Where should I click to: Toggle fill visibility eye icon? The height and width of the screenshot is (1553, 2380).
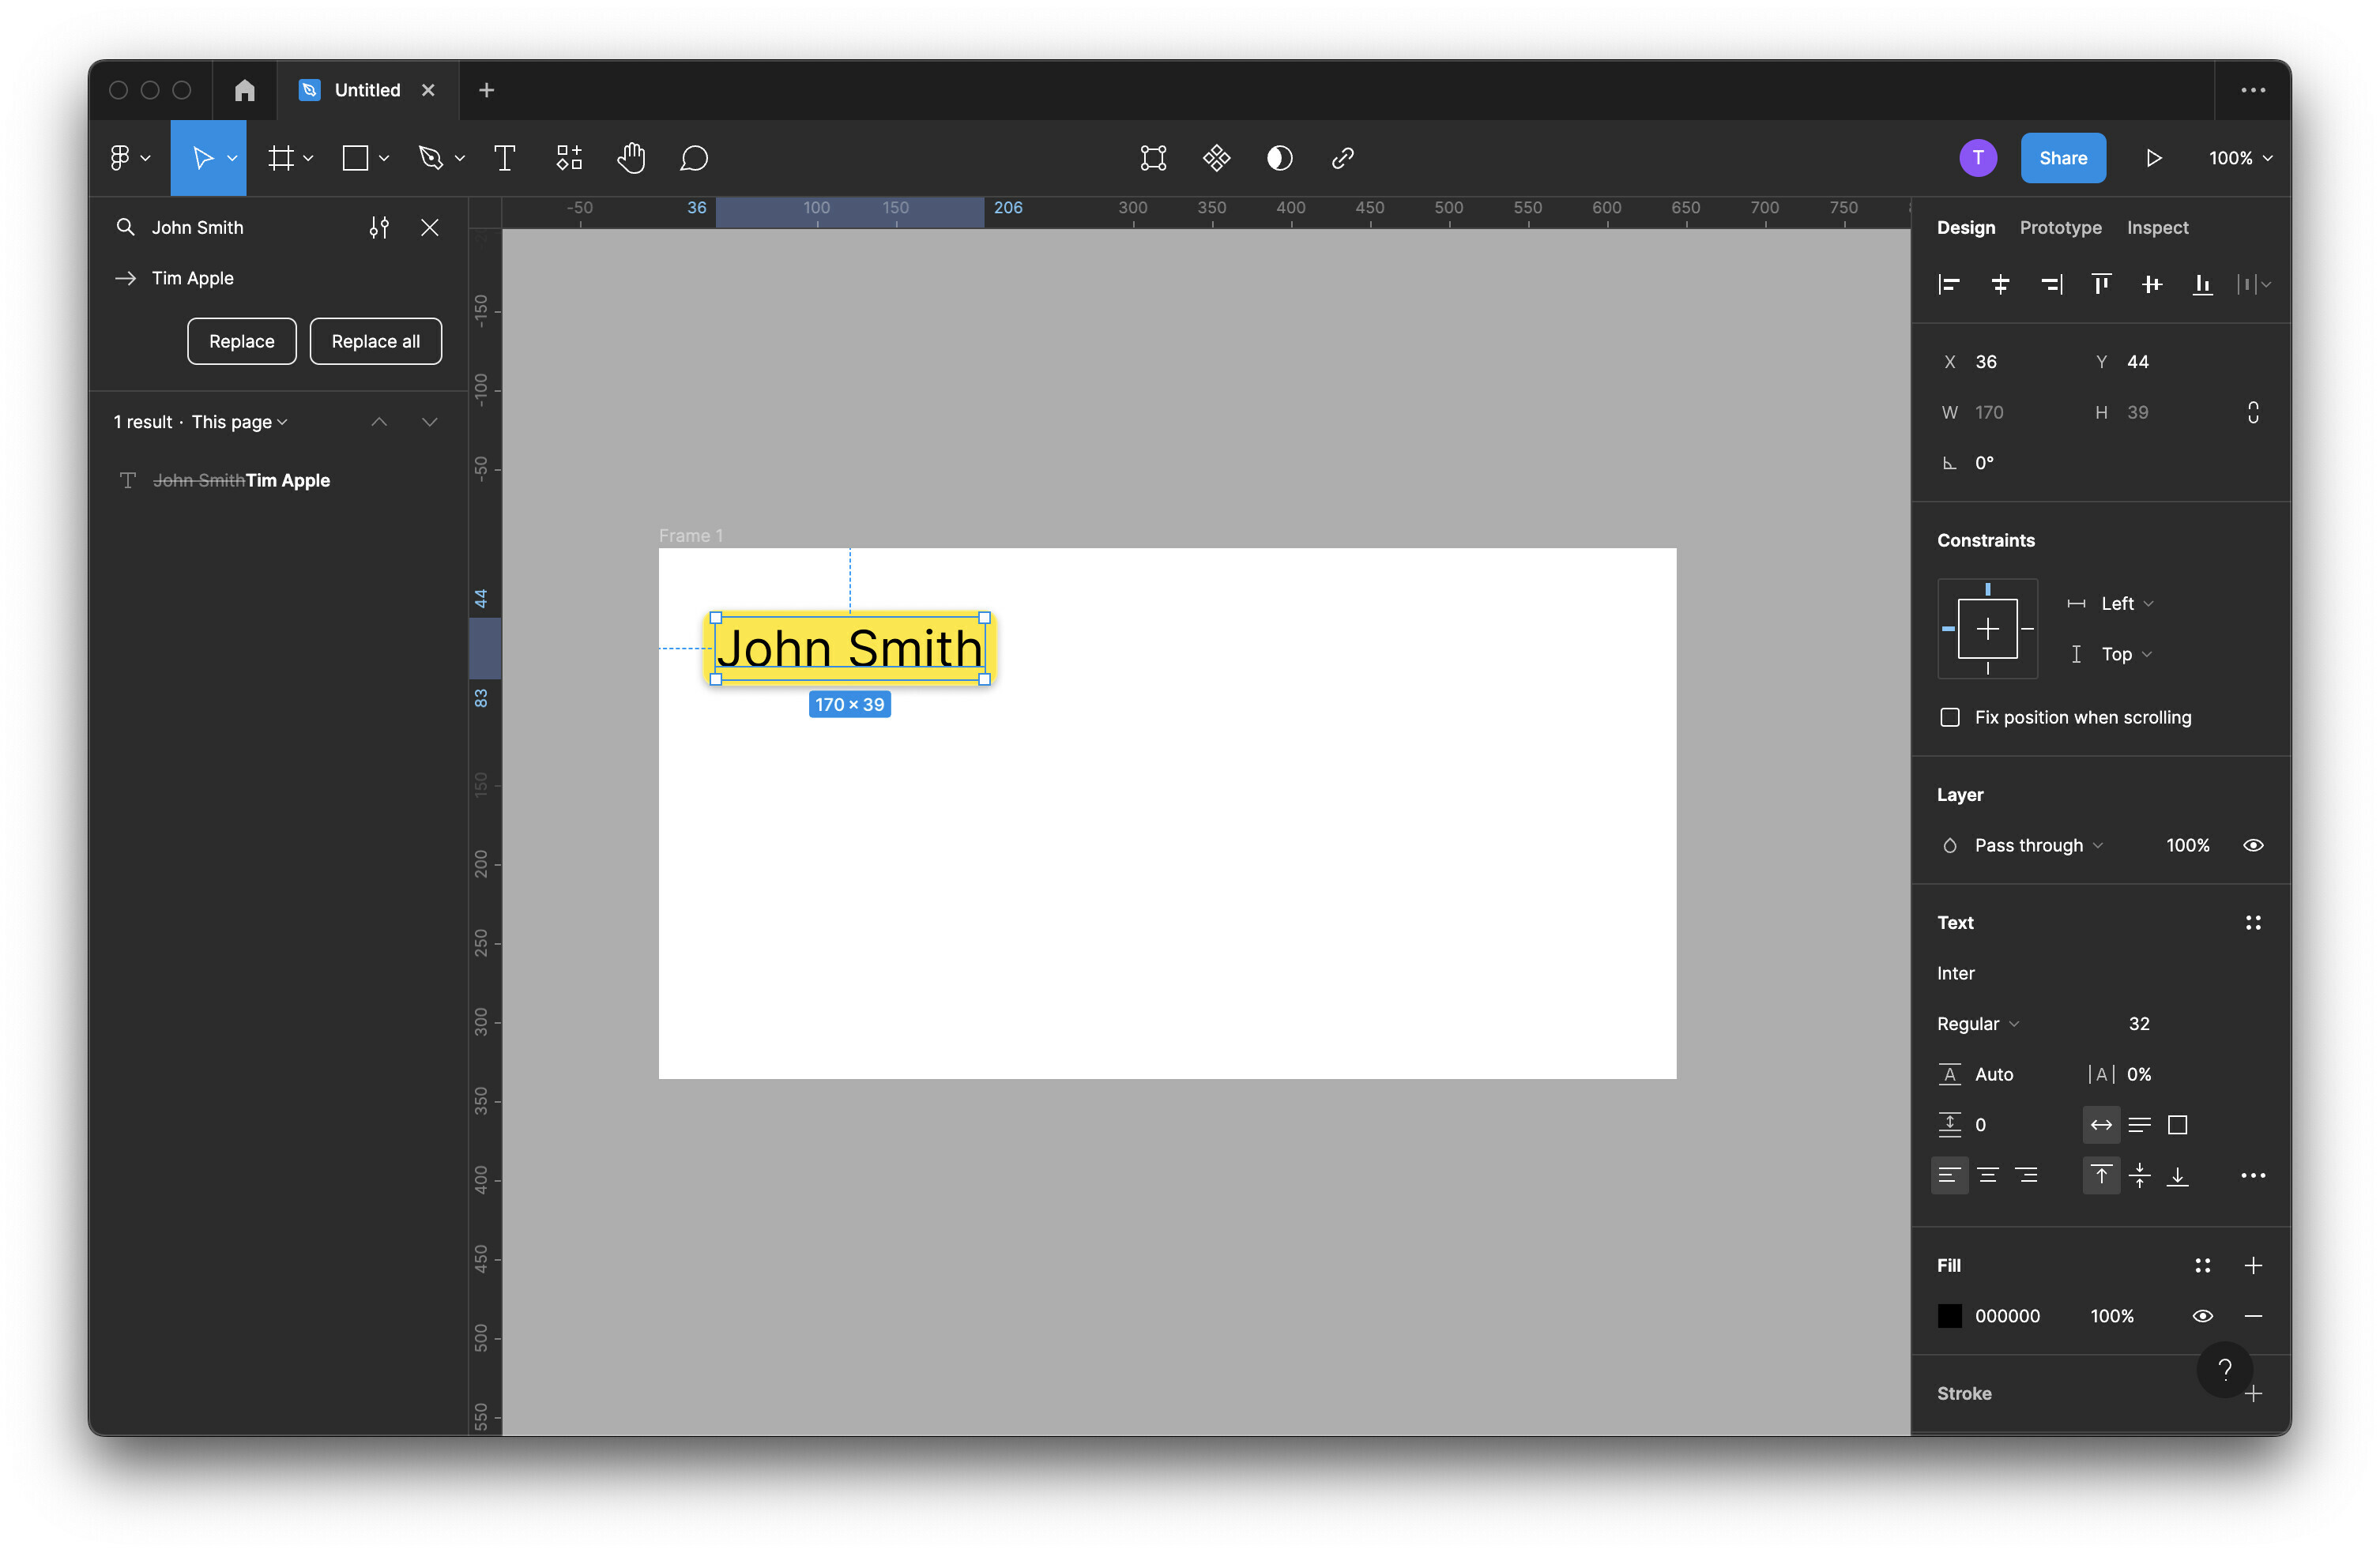pyautogui.click(x=2202, y=1316)
